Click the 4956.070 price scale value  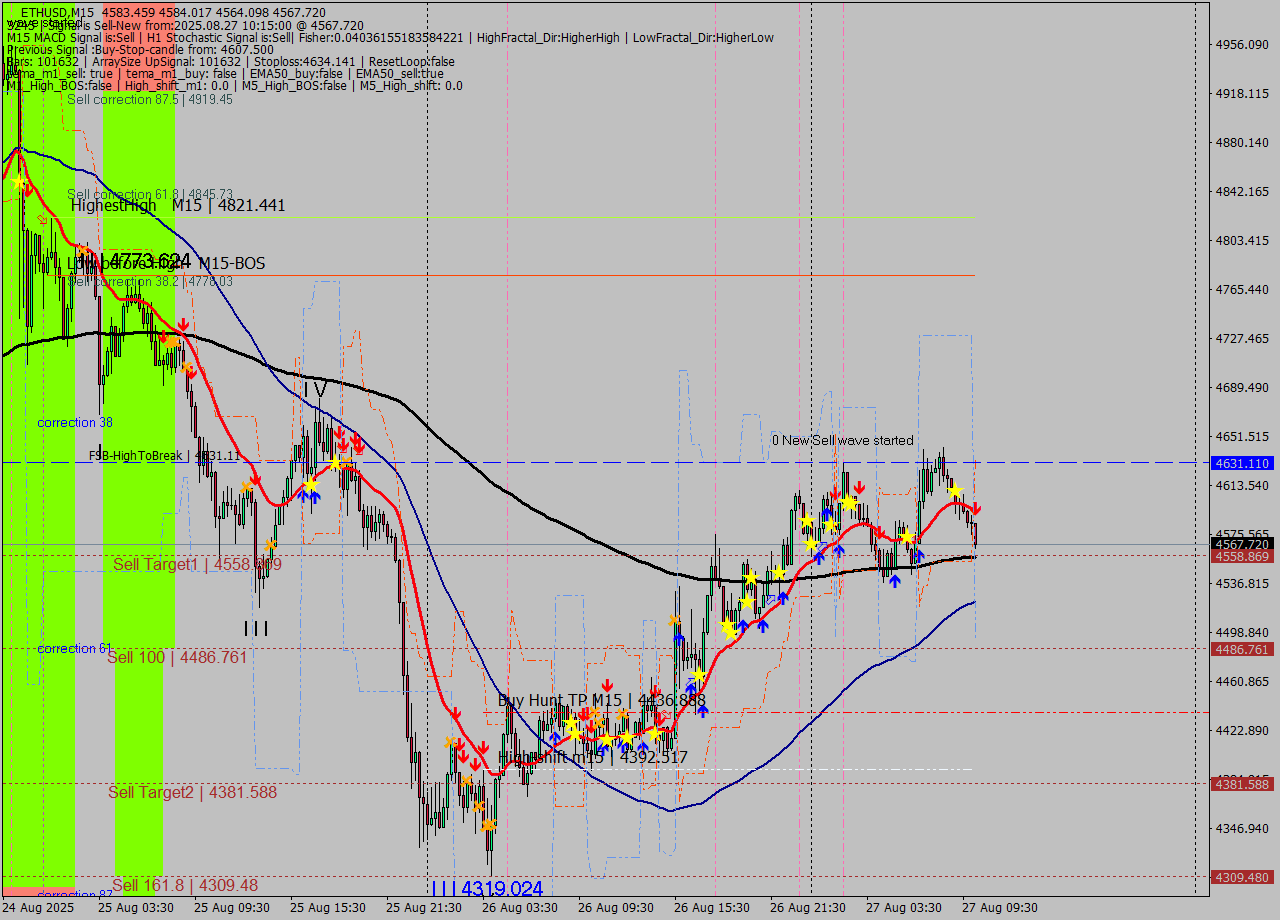click(1241, 45)
